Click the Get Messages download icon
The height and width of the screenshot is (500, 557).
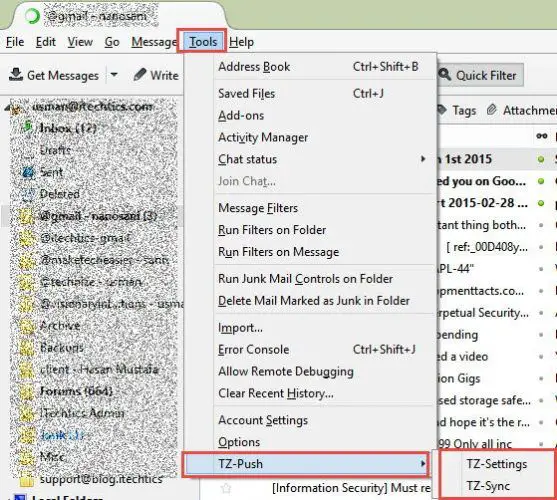[x=16, y=75]
